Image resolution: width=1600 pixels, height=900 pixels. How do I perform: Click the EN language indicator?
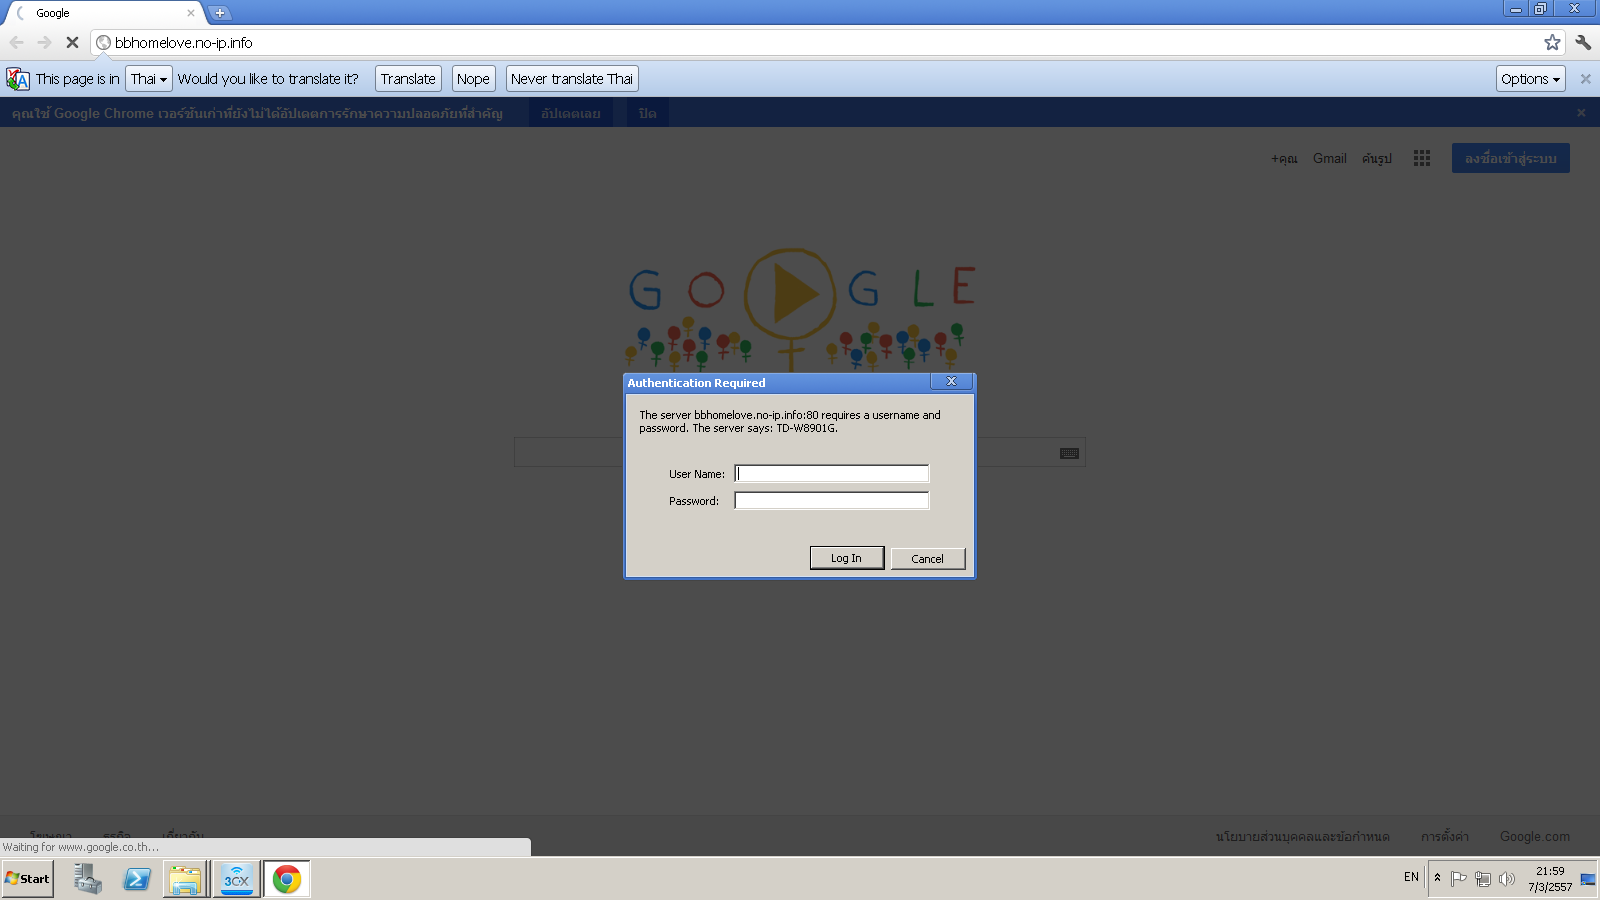point(1411,877)
